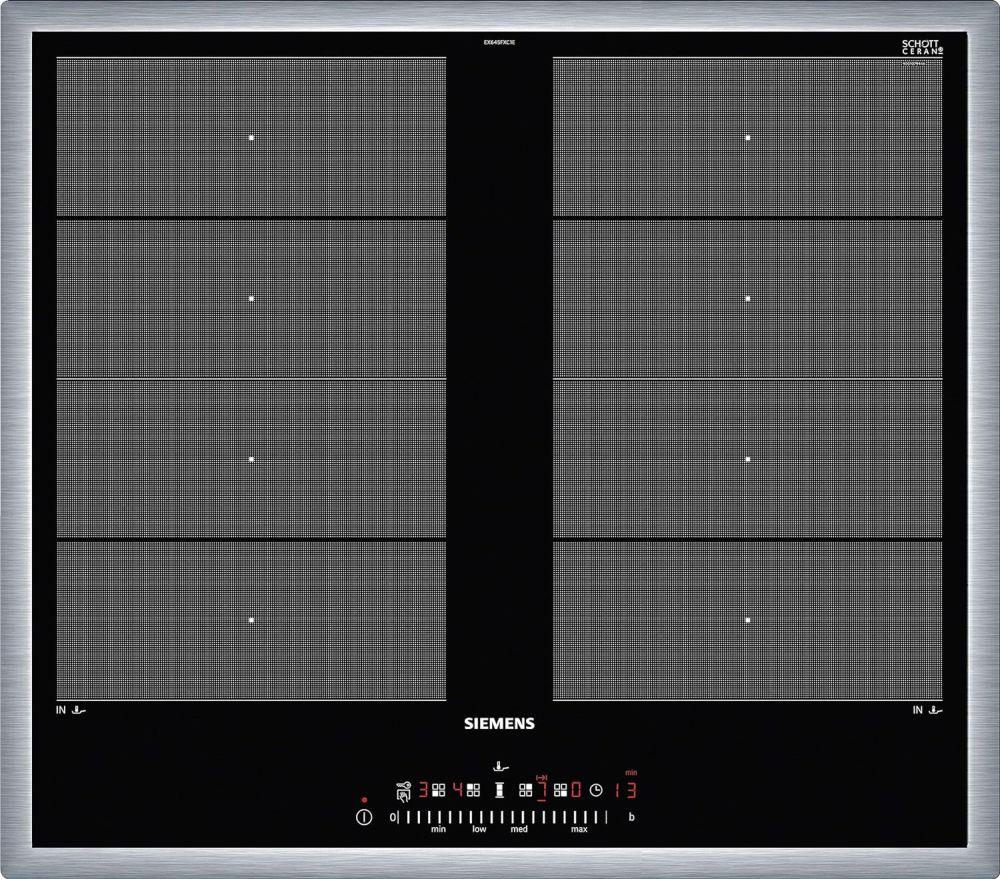
Task: Tap the flex zone link icon
Action: (x=499, y=790)
